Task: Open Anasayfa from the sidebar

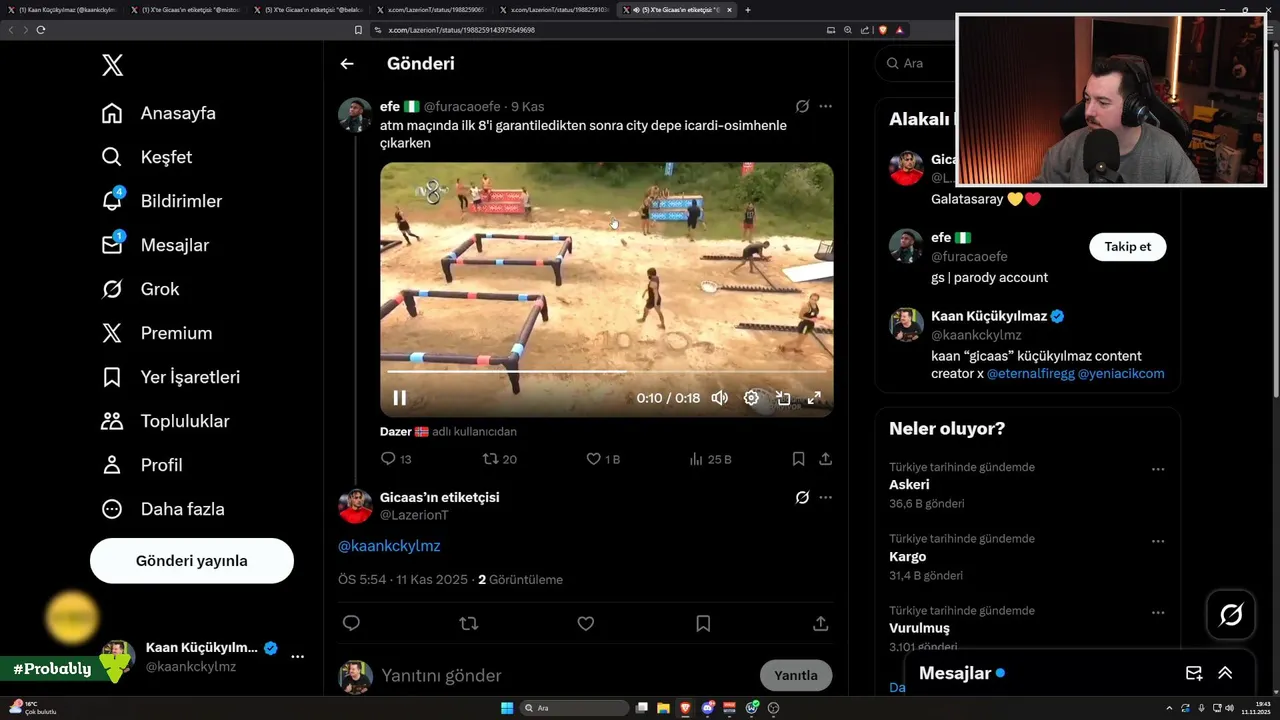Action: tap(158, 113)
